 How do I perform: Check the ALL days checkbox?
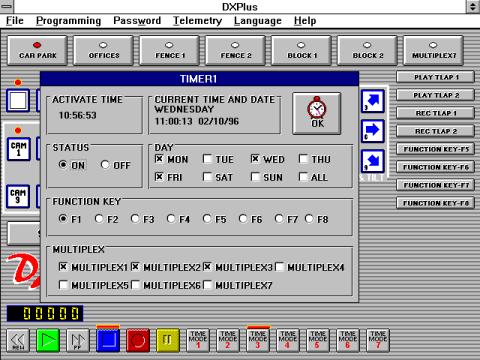303,177
